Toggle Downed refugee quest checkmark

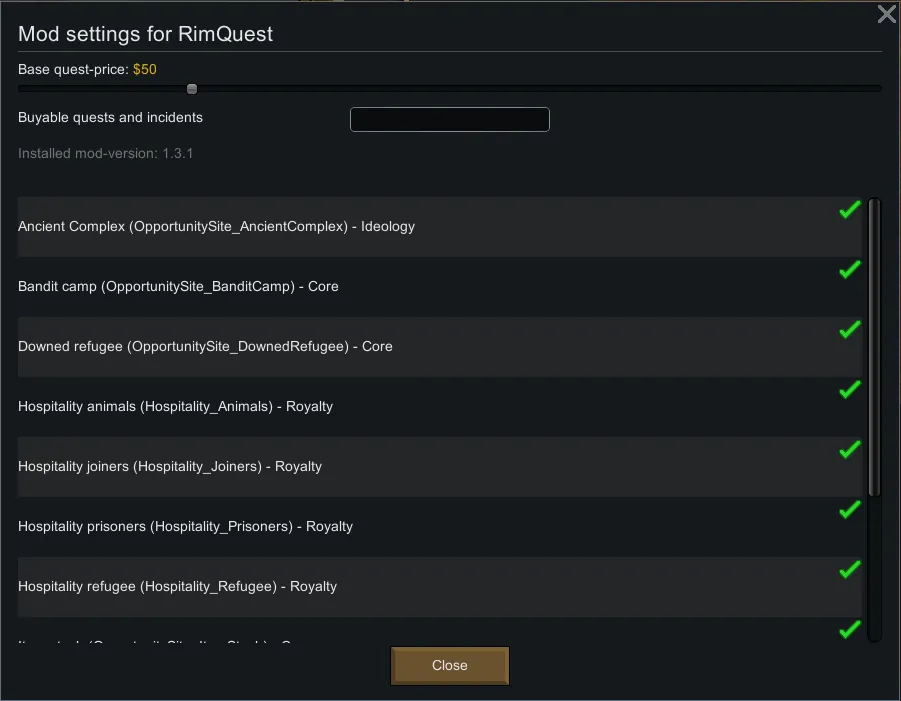click(x=850, y=330)
